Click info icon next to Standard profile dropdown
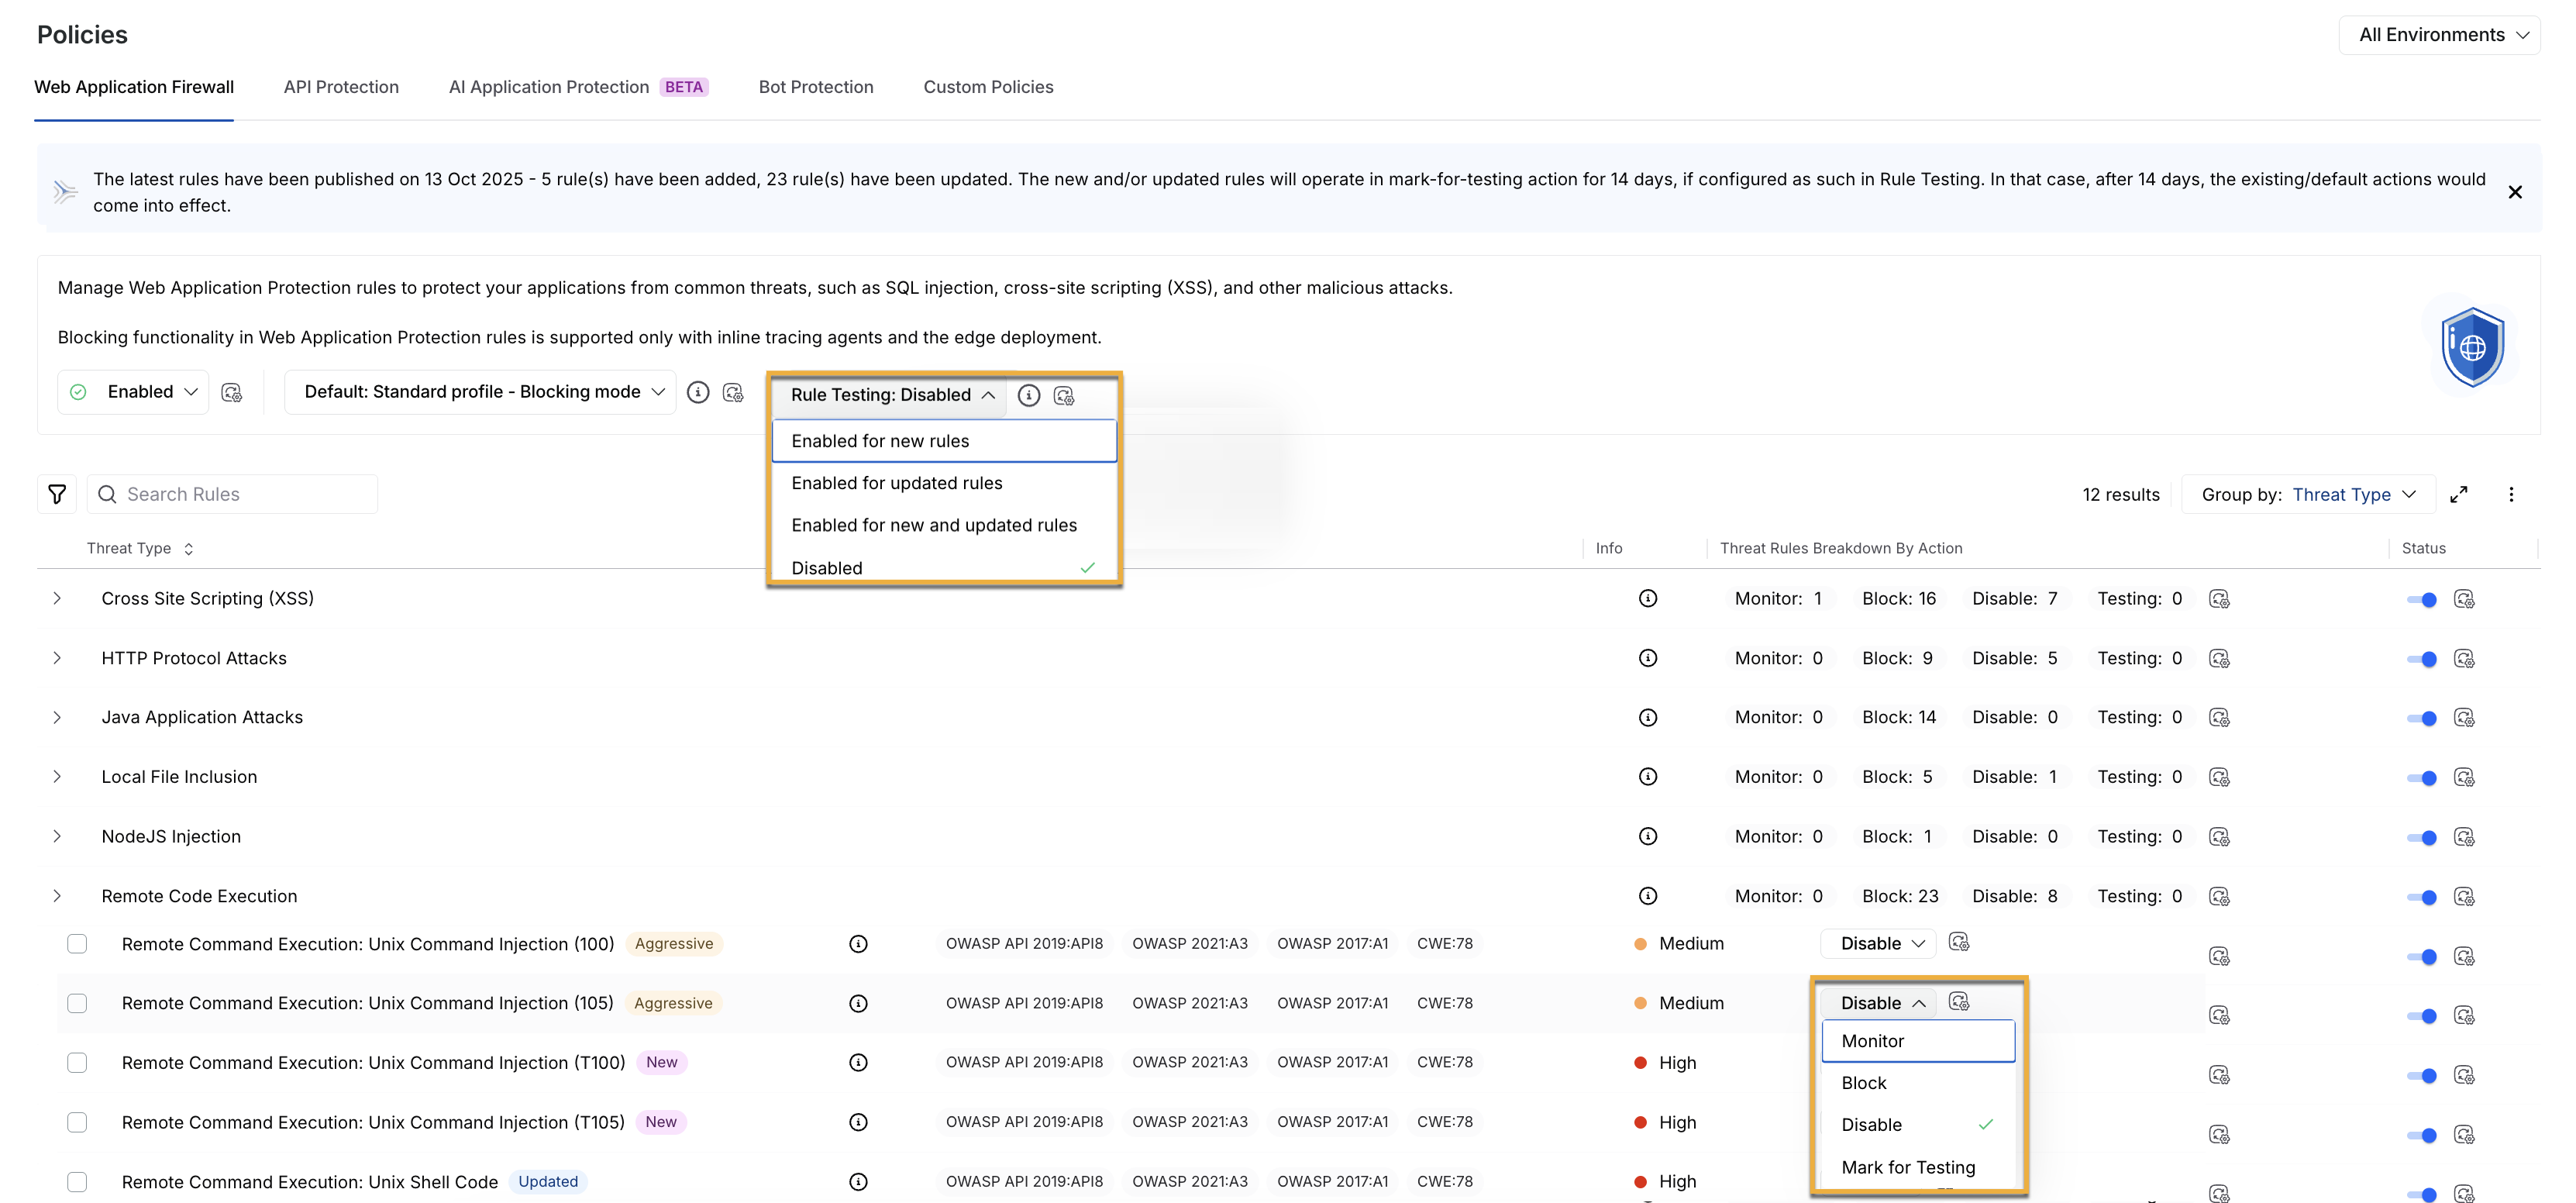The width and height of the screenshot is (2576, 1203). [698, 392]
